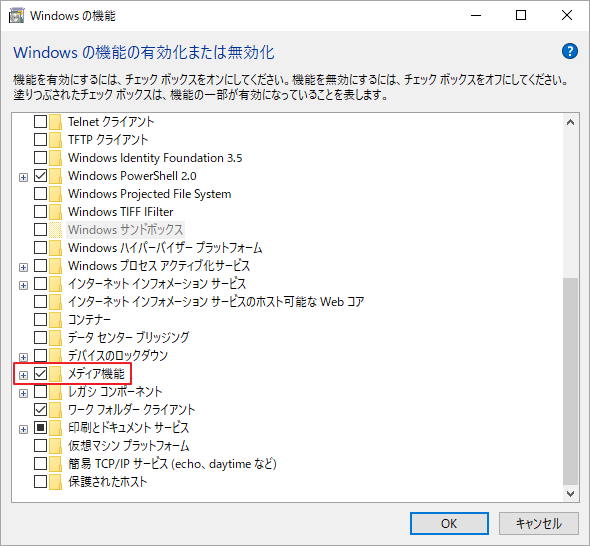Select 簡易 TCP/IP サービス item label
590x546 pixels.
[172, 464]
